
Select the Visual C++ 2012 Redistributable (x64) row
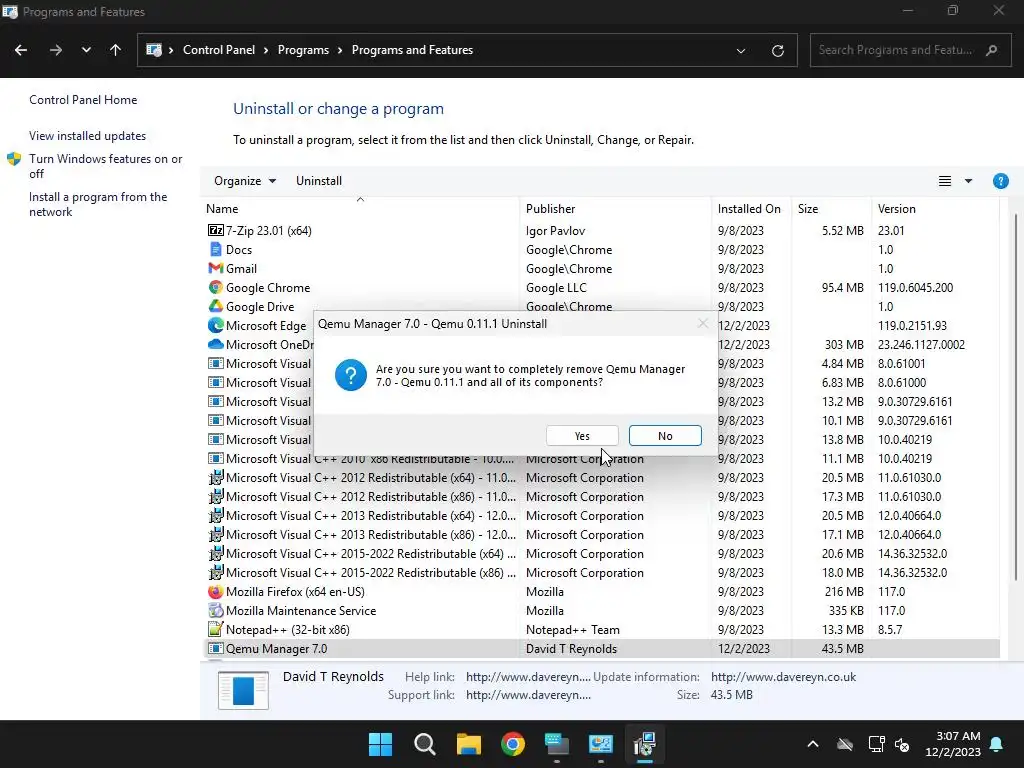(x=602, y=478)
